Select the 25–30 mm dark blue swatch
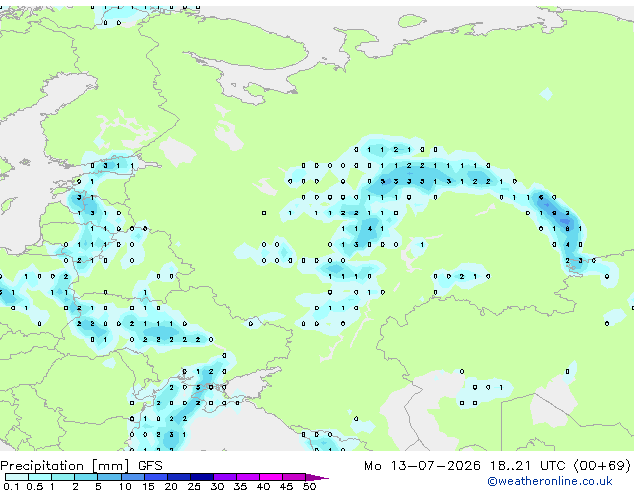 coord(202,477)
